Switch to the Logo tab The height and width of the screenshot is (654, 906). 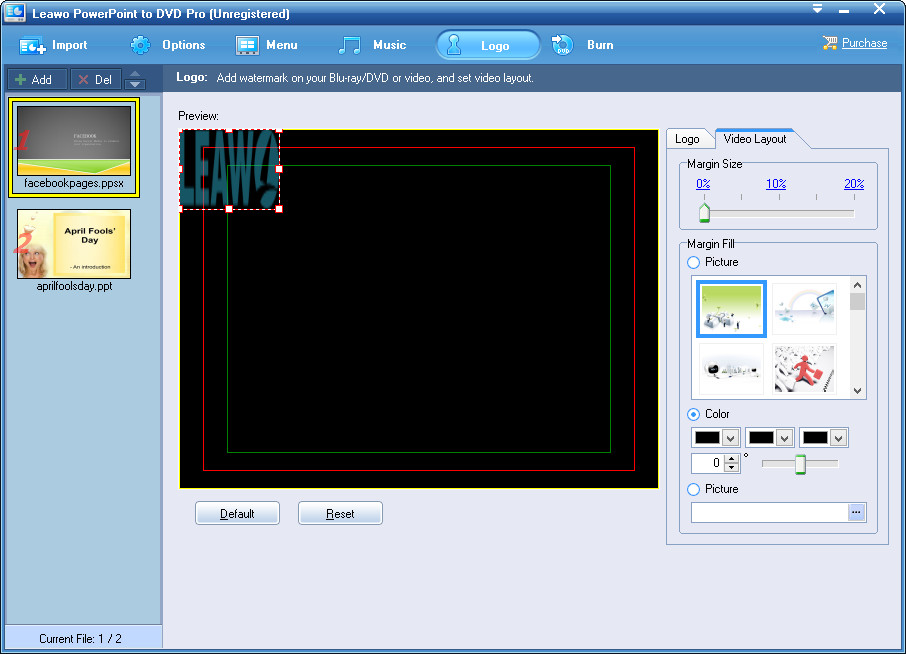(x=687, y=139)
